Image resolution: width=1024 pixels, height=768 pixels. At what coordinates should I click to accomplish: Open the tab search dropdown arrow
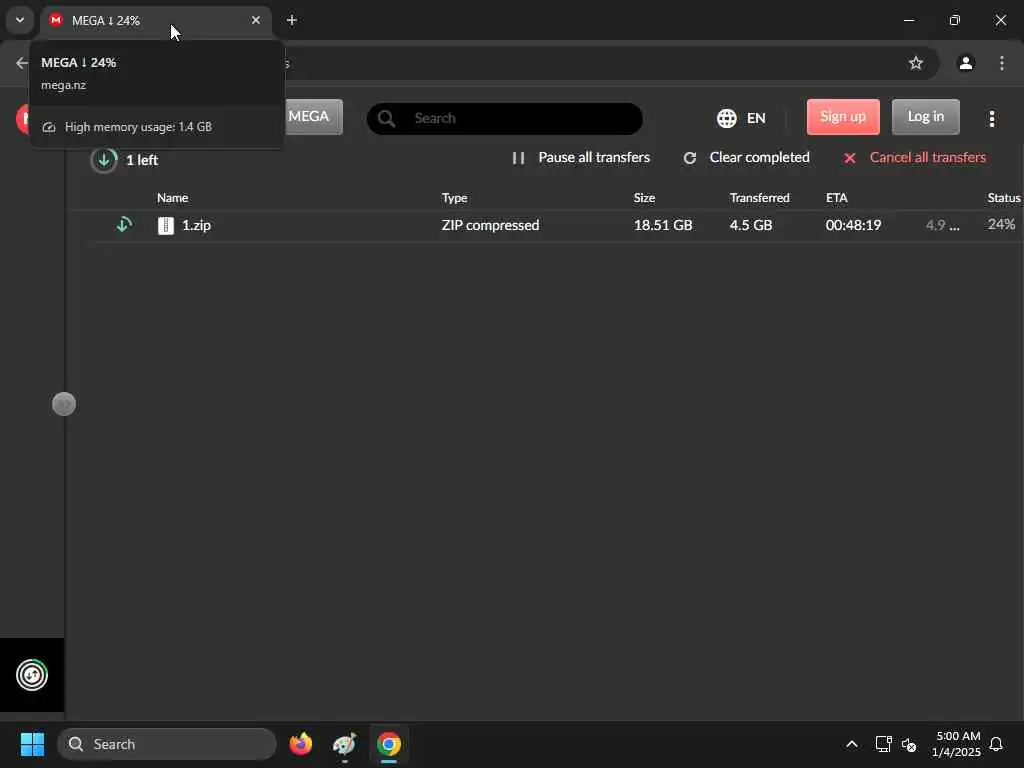tap(20, 20)
